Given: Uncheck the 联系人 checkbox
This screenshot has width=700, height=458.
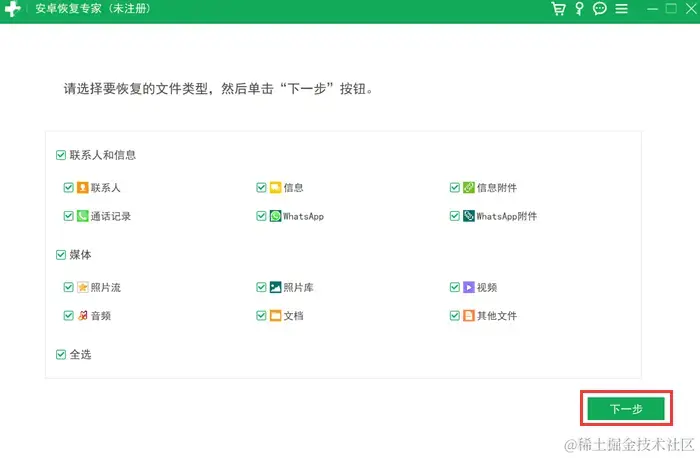Looking at the screenshot, I should click(x=68, y=187).
